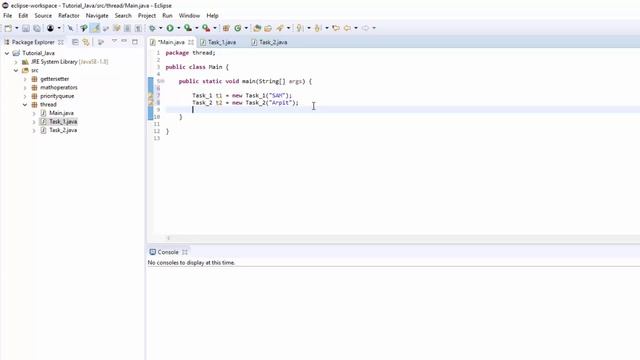
Task: Click the Open Type toolbar icon
Action: tap(257, 28)
